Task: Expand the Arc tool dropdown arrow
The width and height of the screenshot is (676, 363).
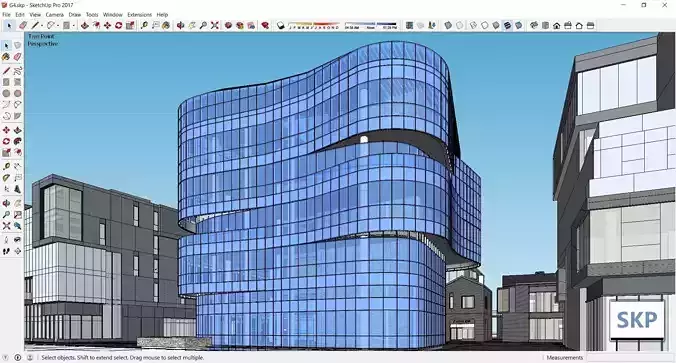Action: [58, 26]
